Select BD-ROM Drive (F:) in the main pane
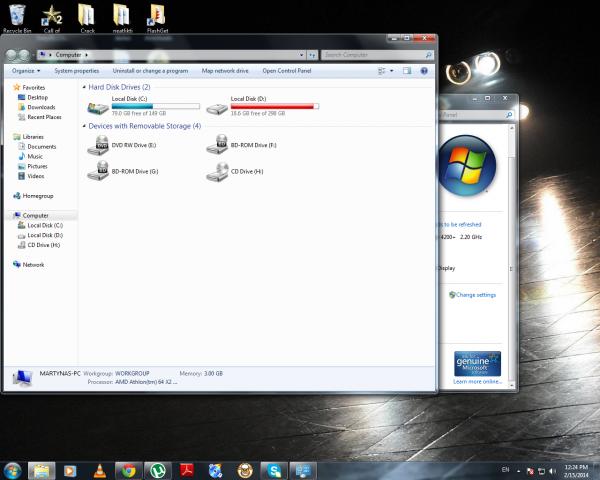 (x=216, y=146)
